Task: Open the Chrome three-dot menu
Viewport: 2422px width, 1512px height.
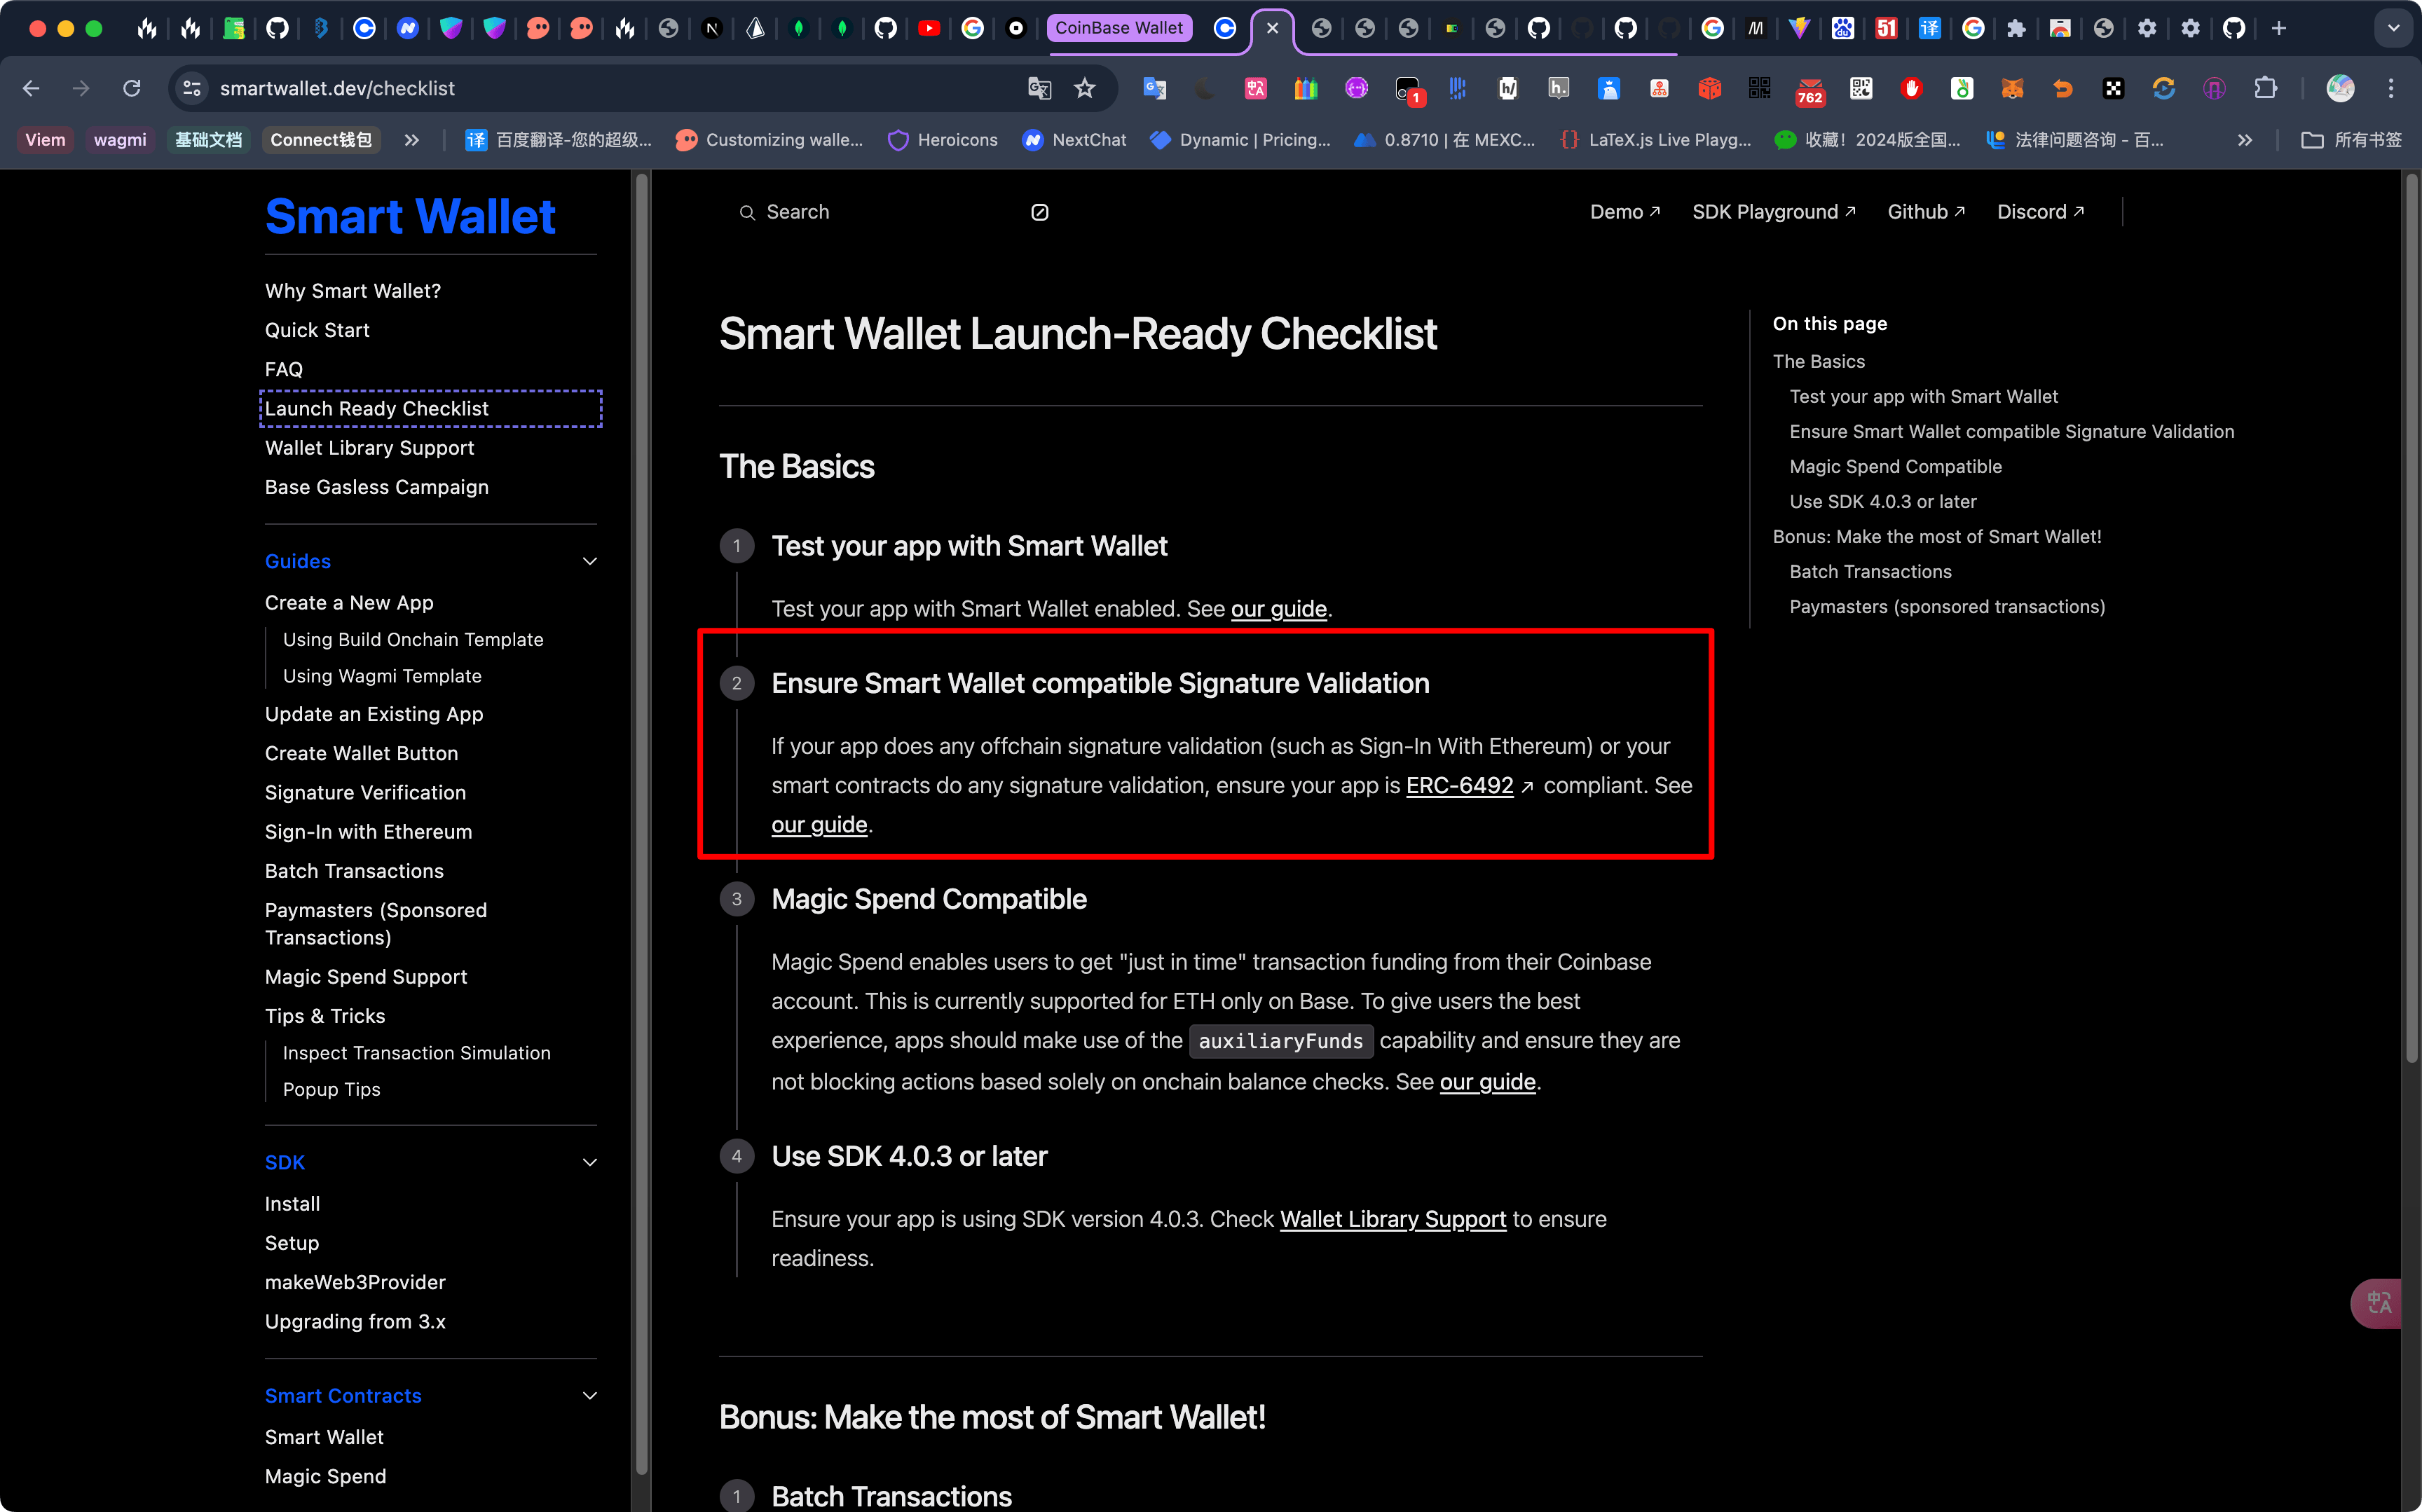Action: click(x=2391, y=88)
